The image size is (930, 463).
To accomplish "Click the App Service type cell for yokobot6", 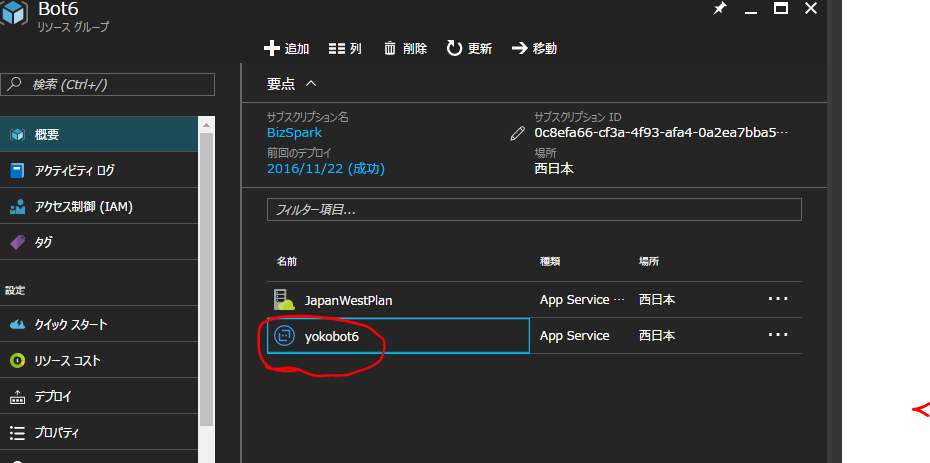I will click(x=574, y=336).
